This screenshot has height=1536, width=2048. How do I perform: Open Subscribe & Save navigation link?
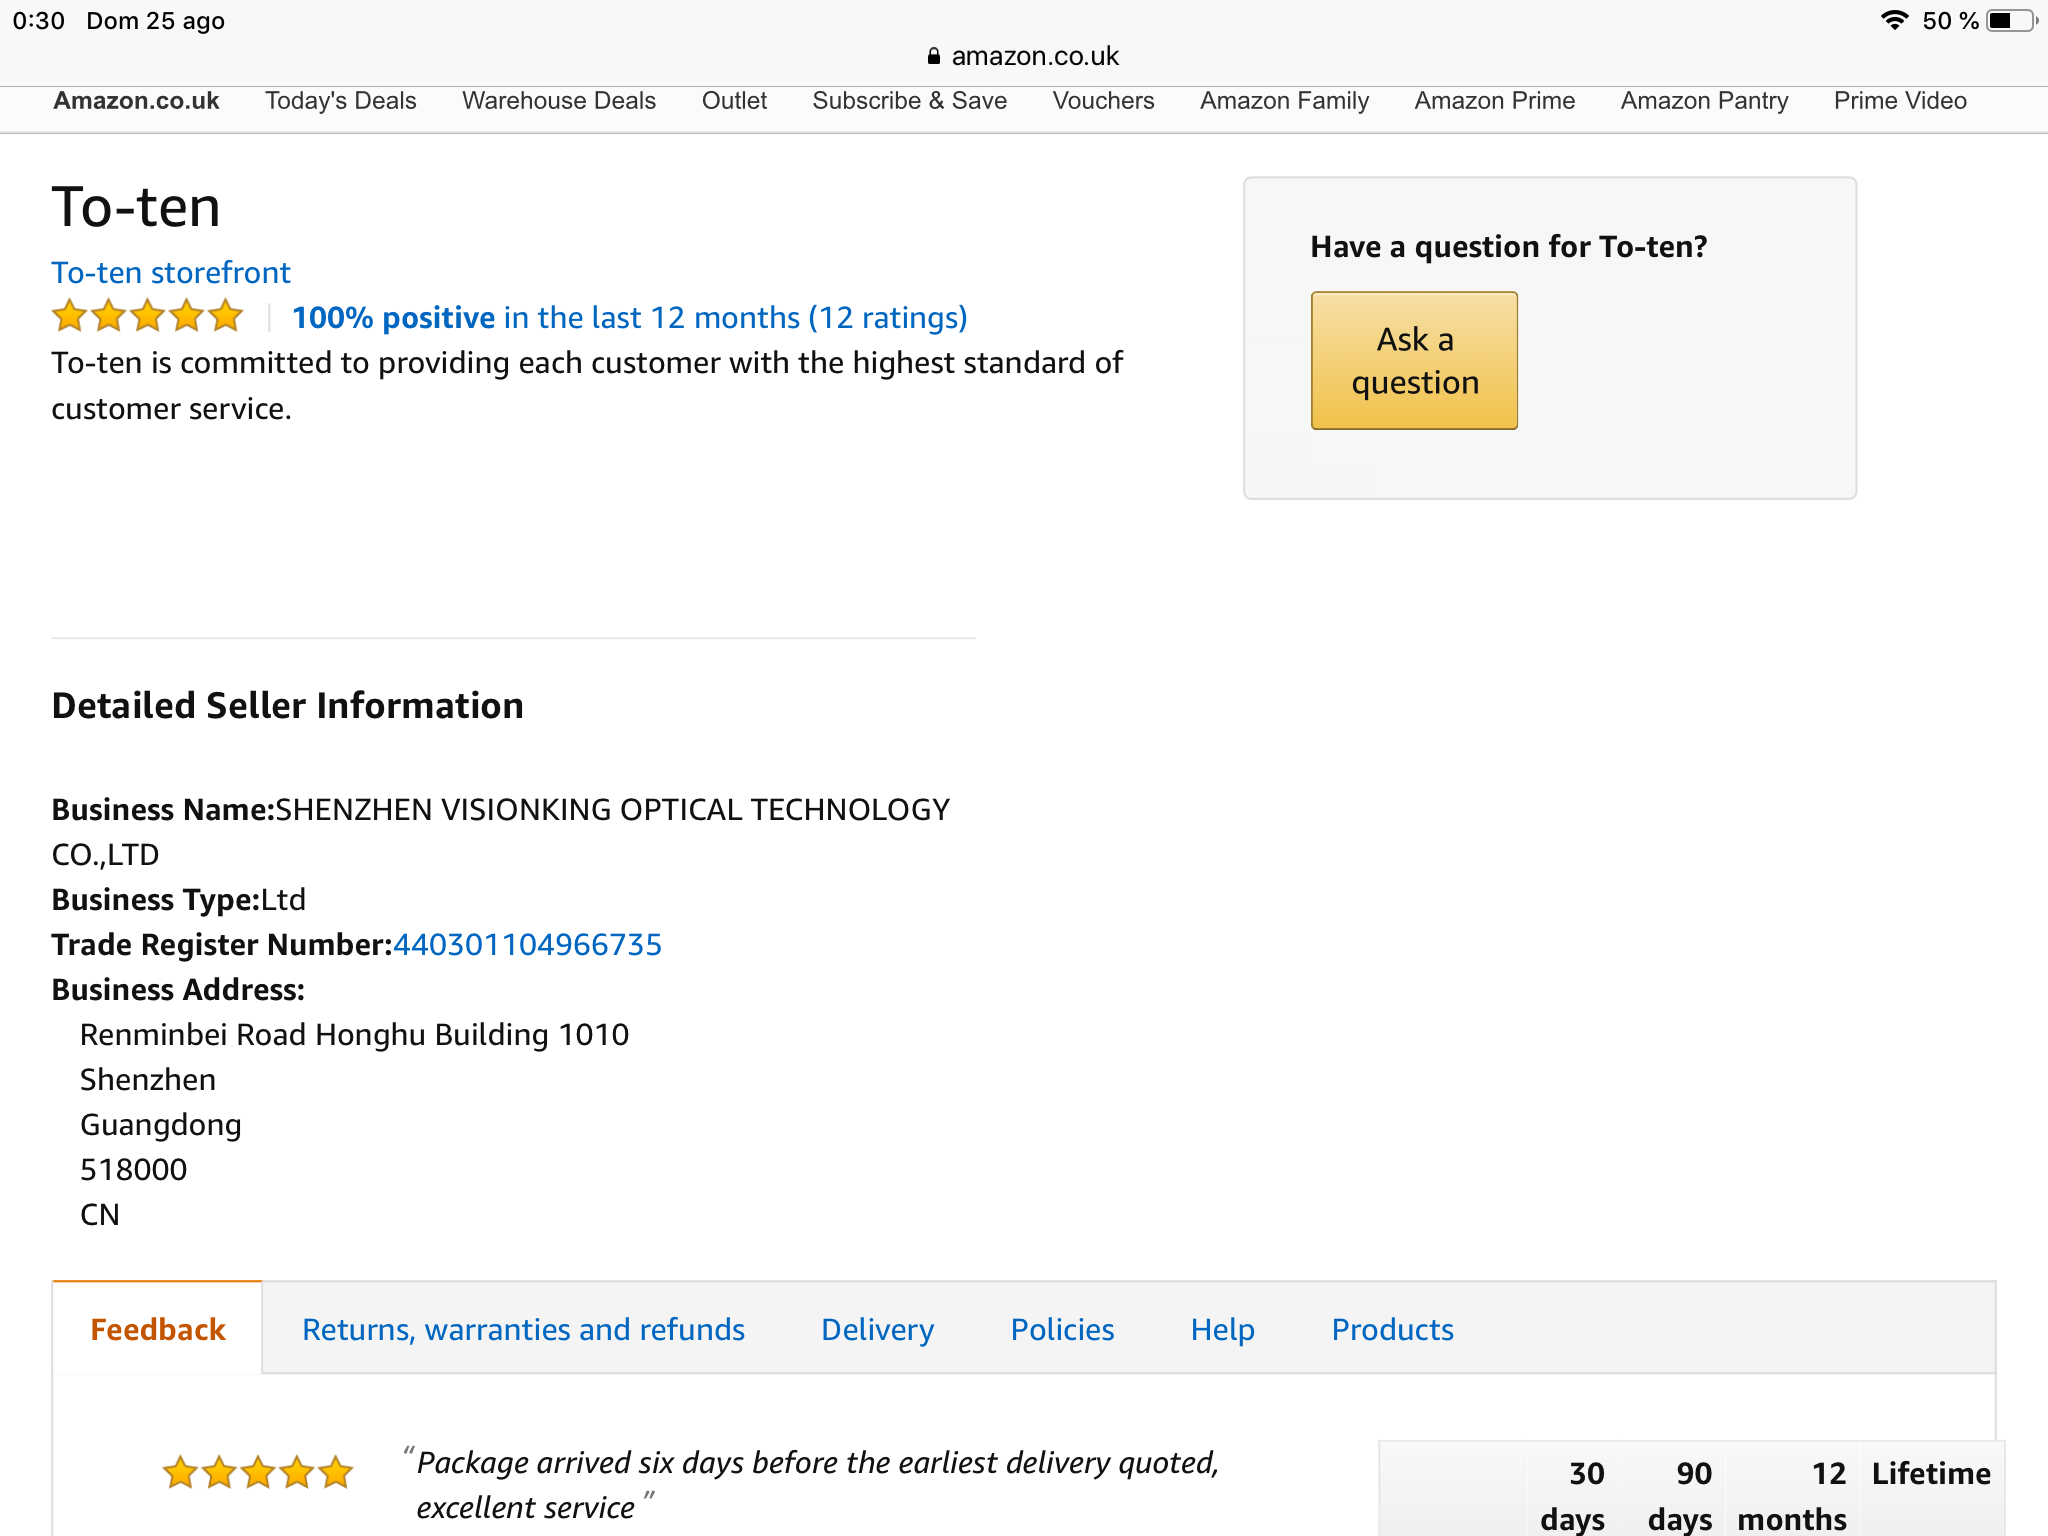click(909, 101)
